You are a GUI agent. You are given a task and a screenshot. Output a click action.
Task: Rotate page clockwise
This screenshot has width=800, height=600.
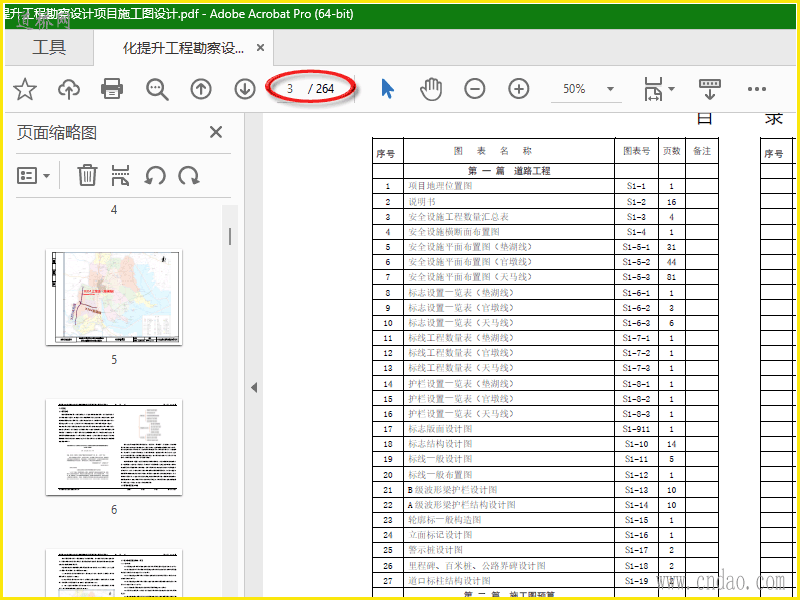(x=188, y=176)
